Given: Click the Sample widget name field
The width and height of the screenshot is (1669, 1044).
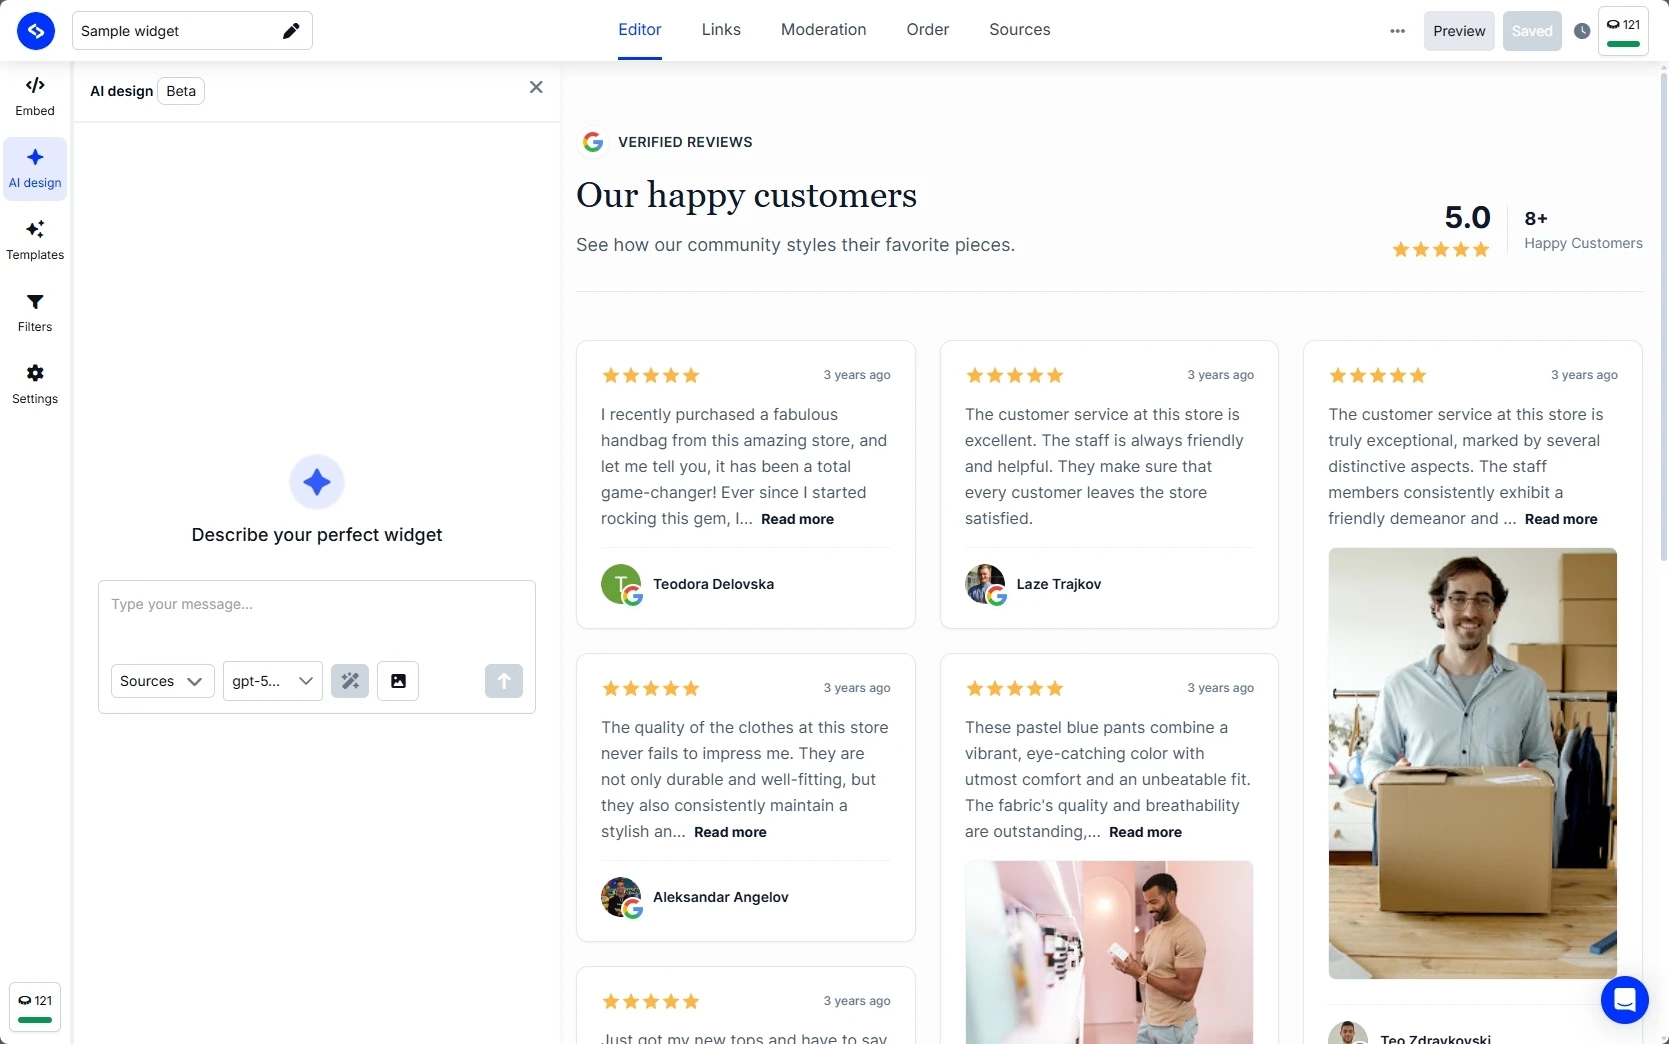Looking at the screenshot, I should point(192,31).
